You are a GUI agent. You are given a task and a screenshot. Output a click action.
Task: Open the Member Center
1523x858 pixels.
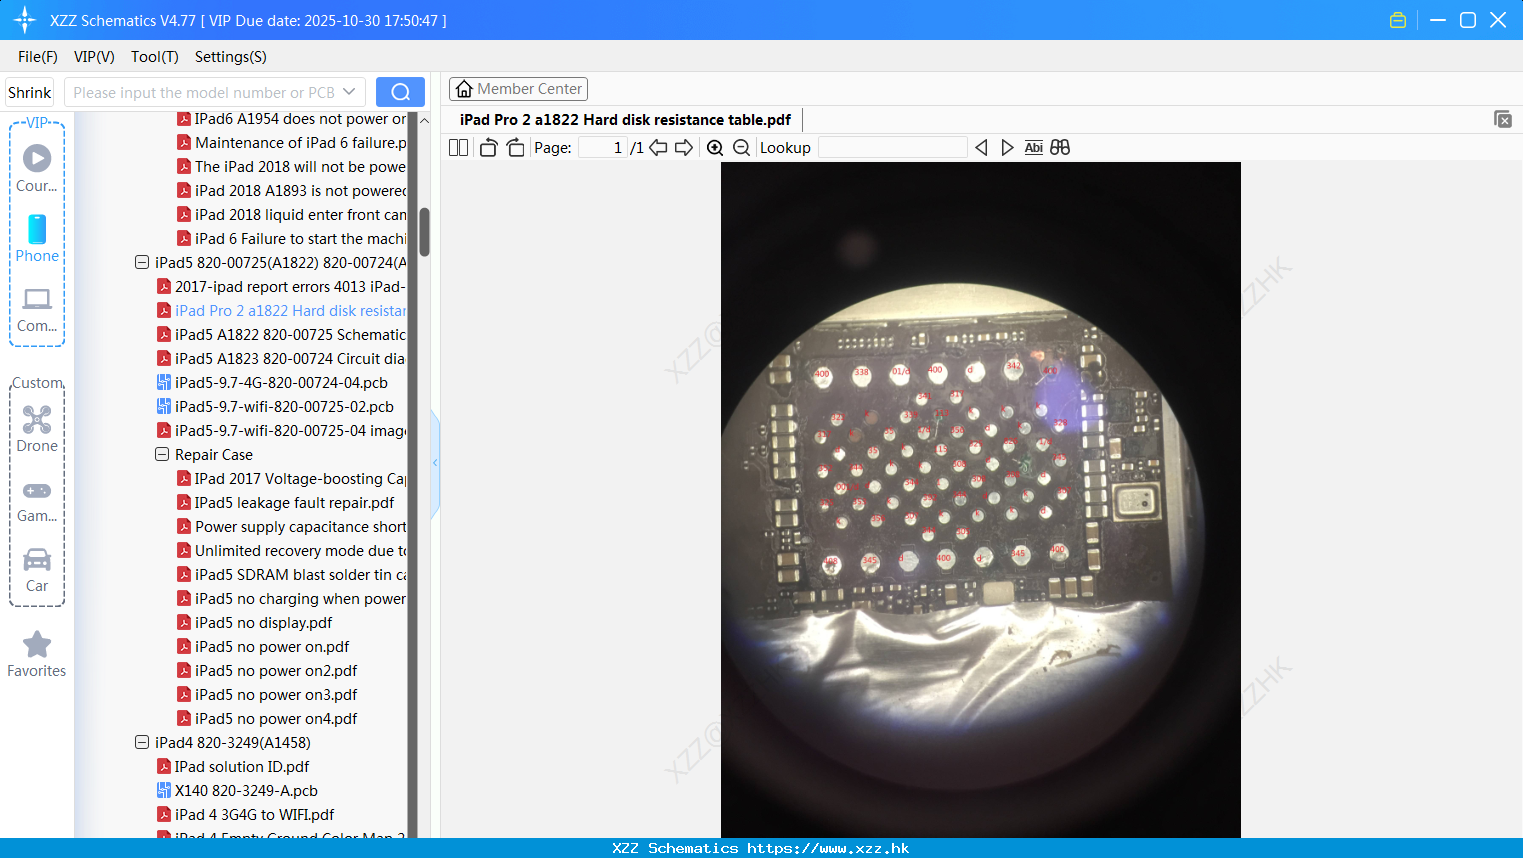click(x=518, y=89)
